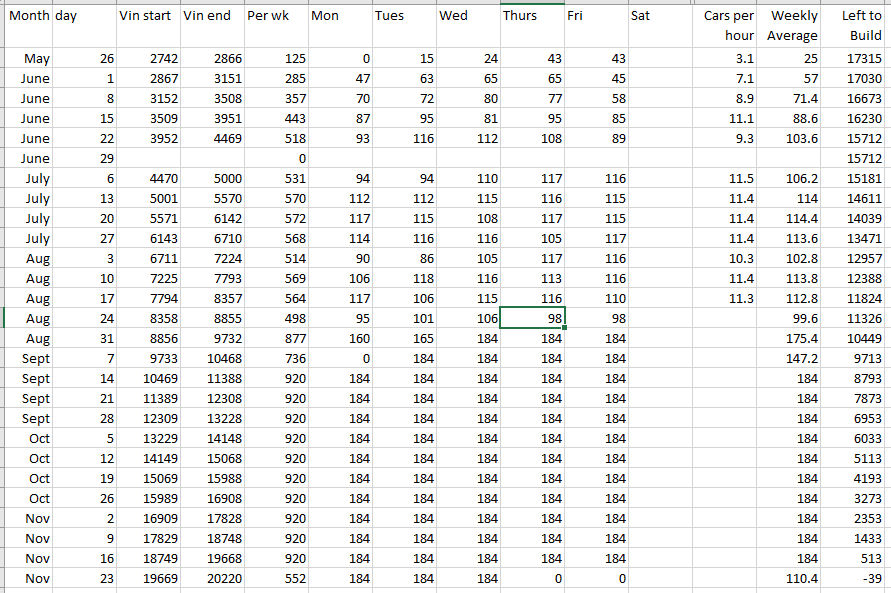Click the highlighted Thurs cell showing 98

pos(532,318)
